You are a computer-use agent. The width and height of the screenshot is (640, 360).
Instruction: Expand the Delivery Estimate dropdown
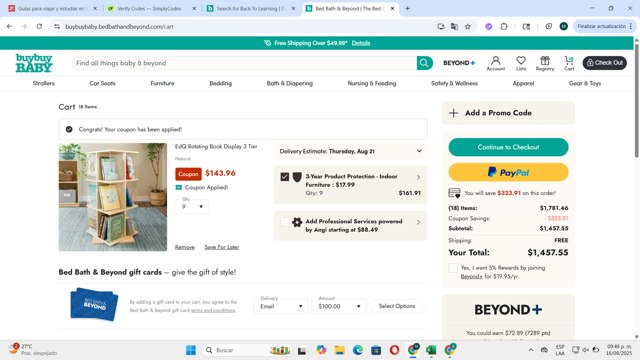point(351,151)
